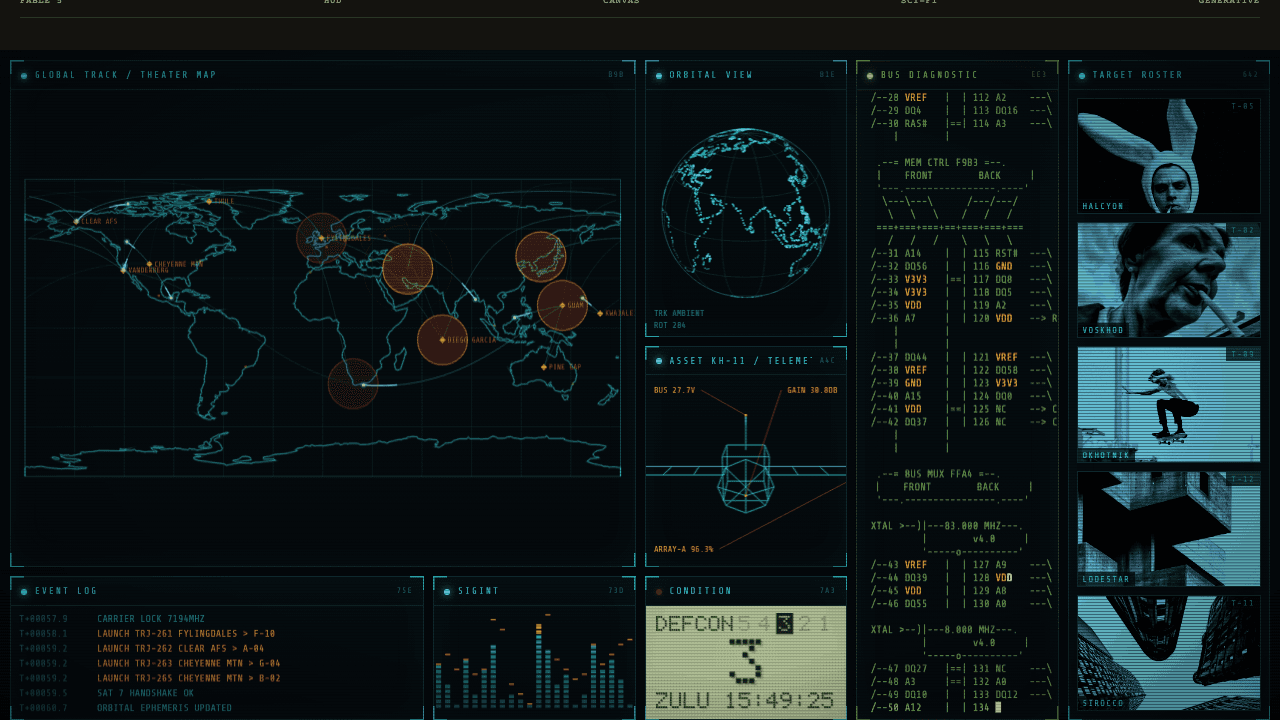Screen dimensions: 1280x720
Task: Click 'LAUNCH TRJ-261 FYLINGDALES > F-10' entry
Action: 186,634
